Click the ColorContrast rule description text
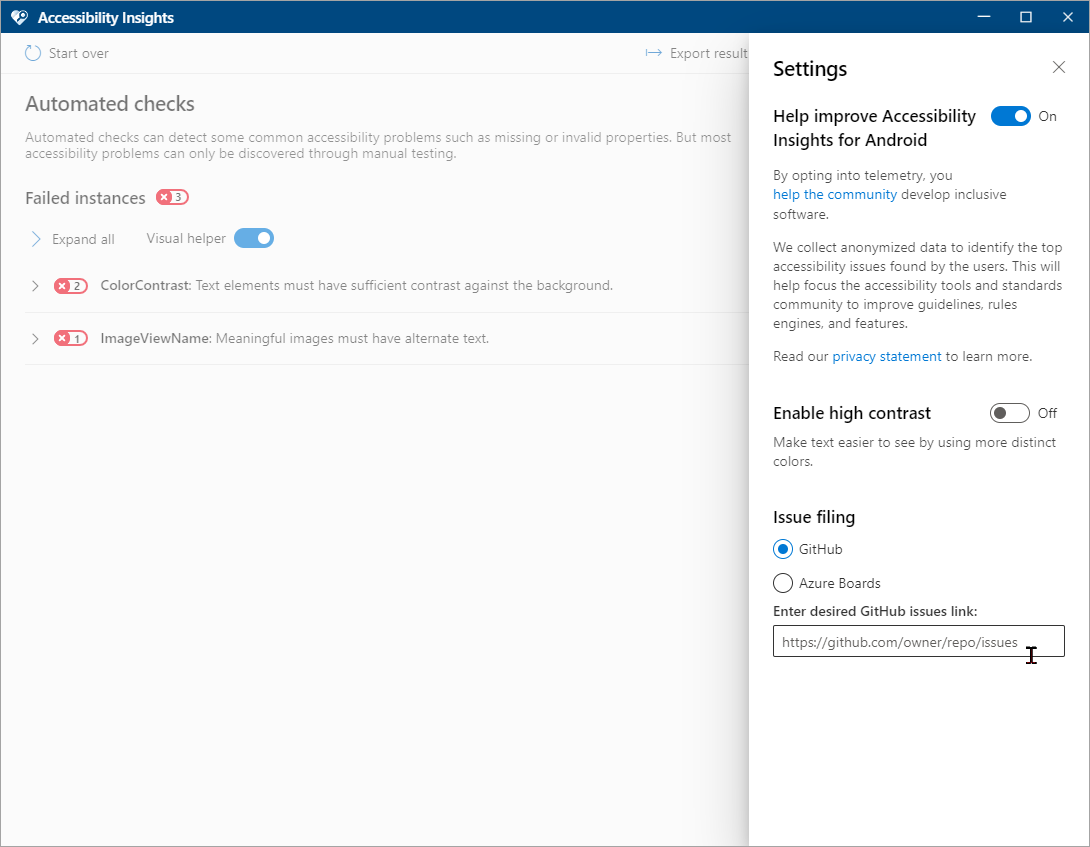Image resolution: width=1090 pixels, height=847 pixels. 404,286
